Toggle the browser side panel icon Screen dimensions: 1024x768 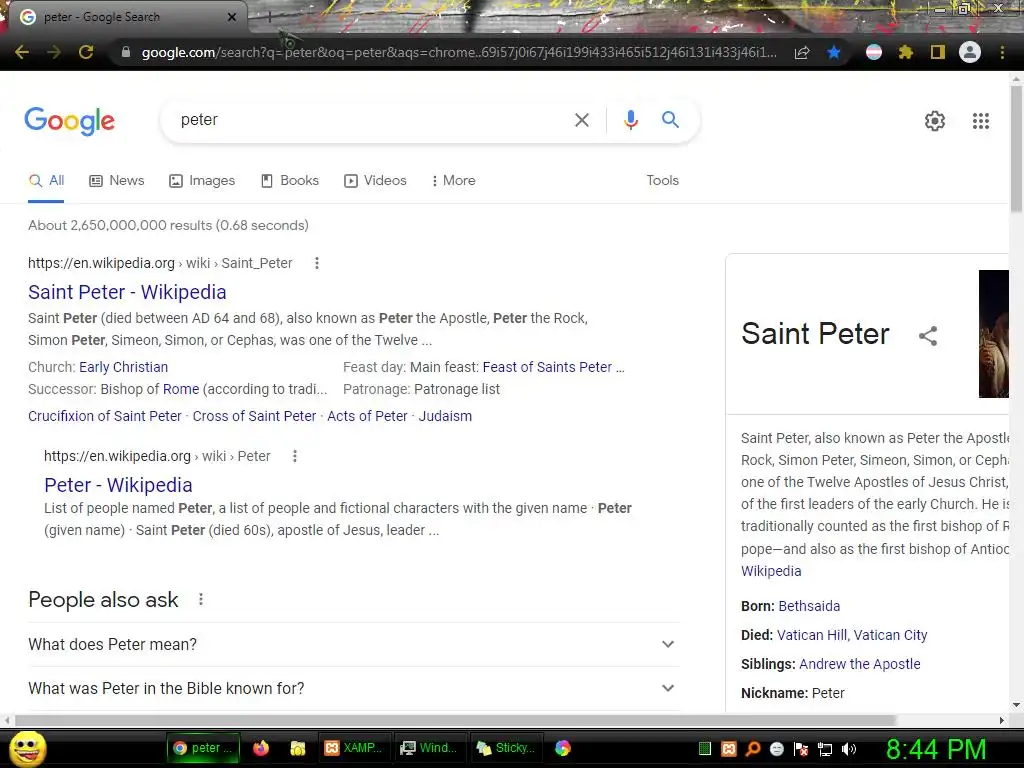[937, 52]
